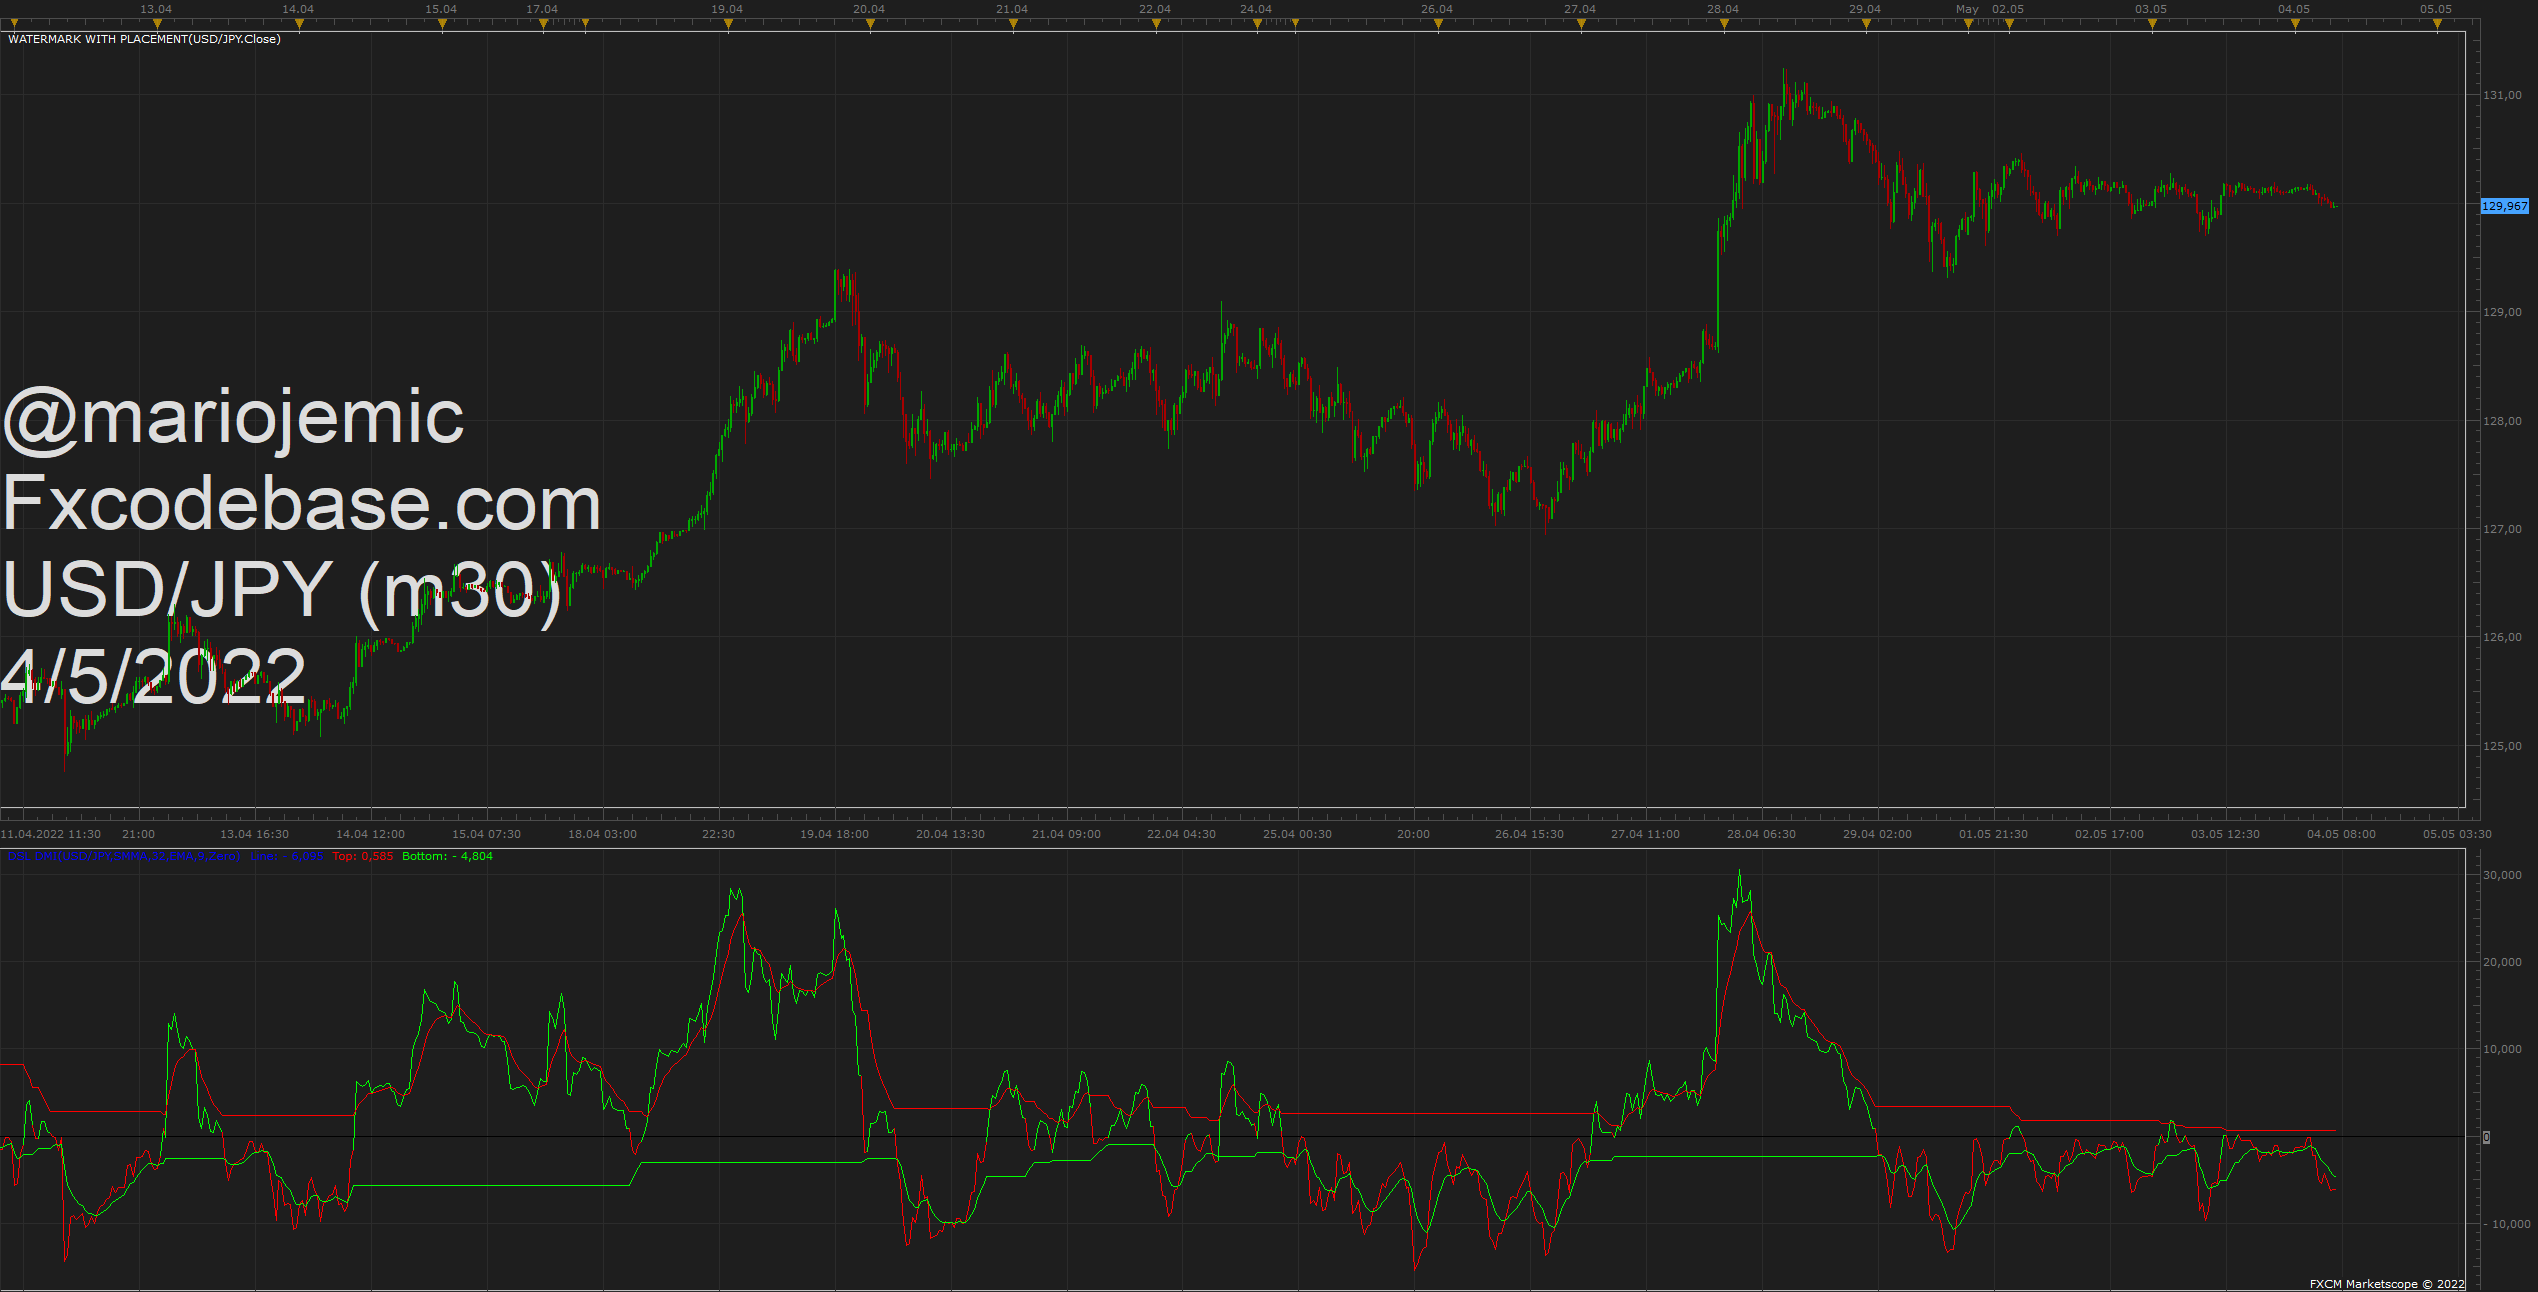Select the May month marker triangle

(1968, 25)
